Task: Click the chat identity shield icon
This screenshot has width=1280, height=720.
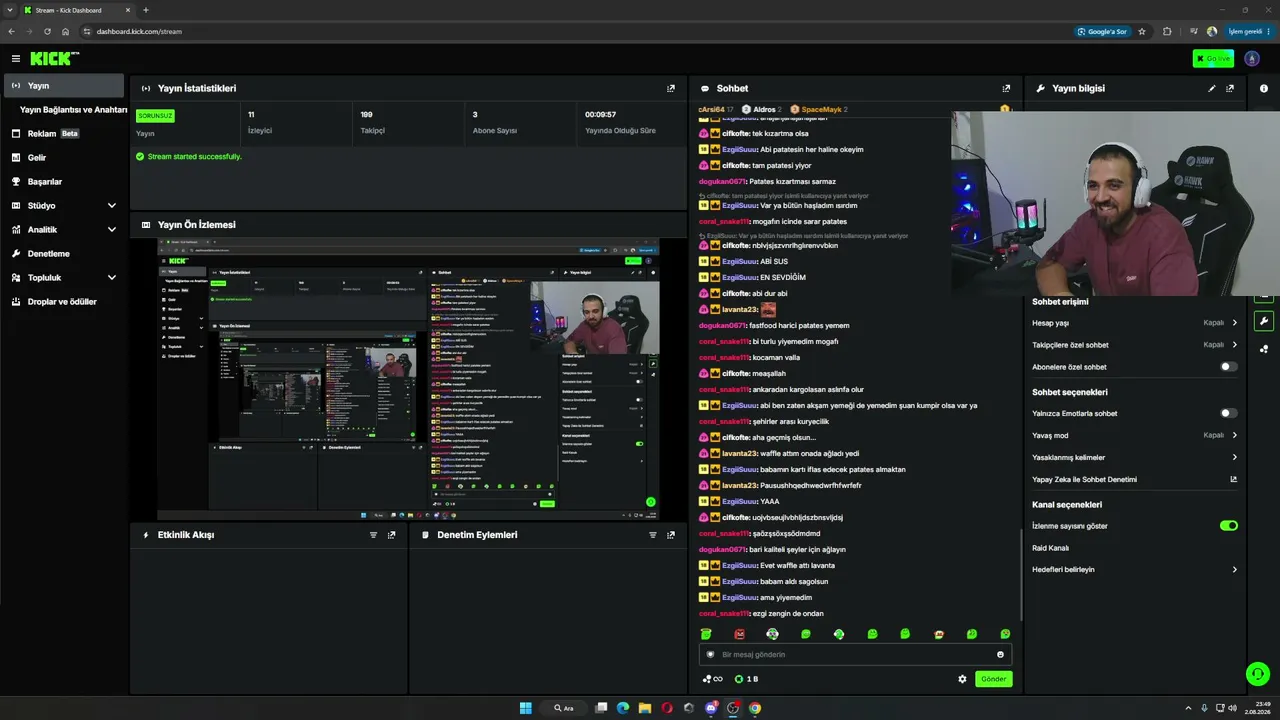Action: point(711,655)
